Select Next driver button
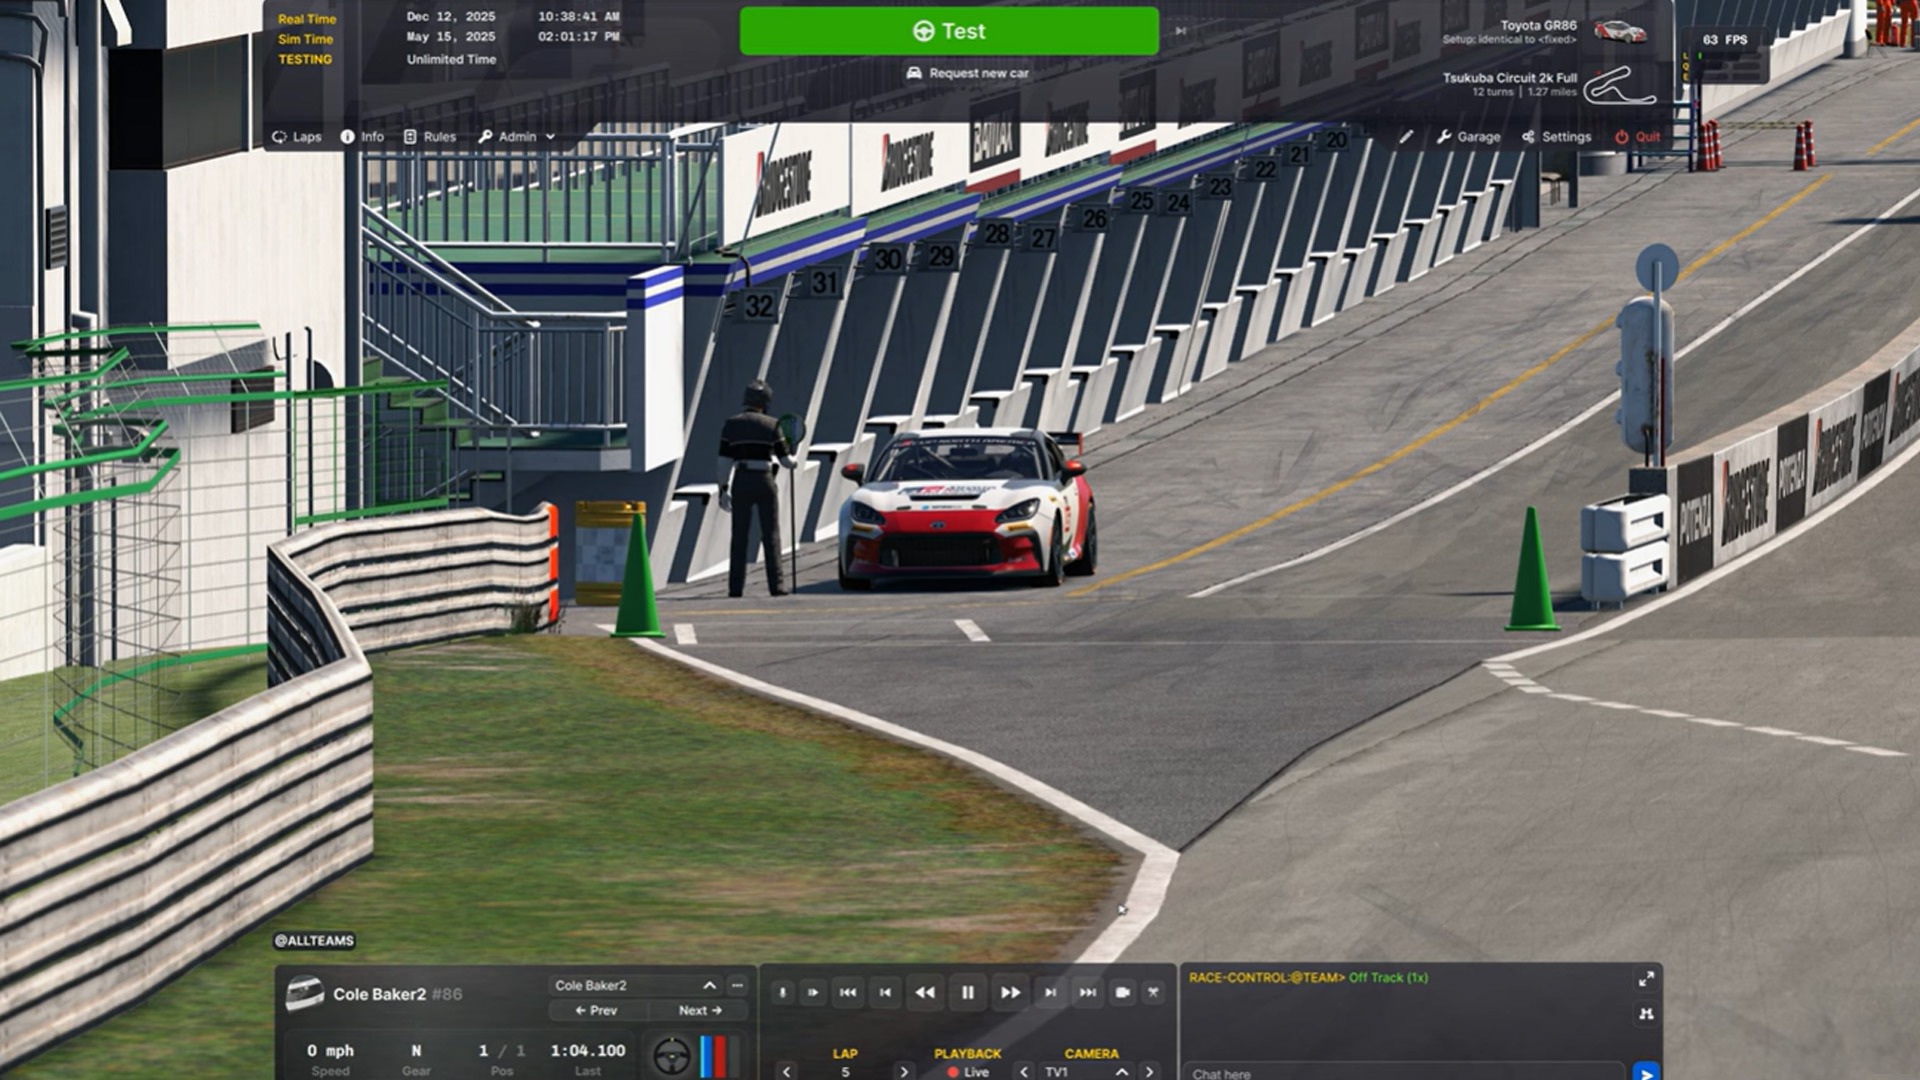 pos(700,1011)
